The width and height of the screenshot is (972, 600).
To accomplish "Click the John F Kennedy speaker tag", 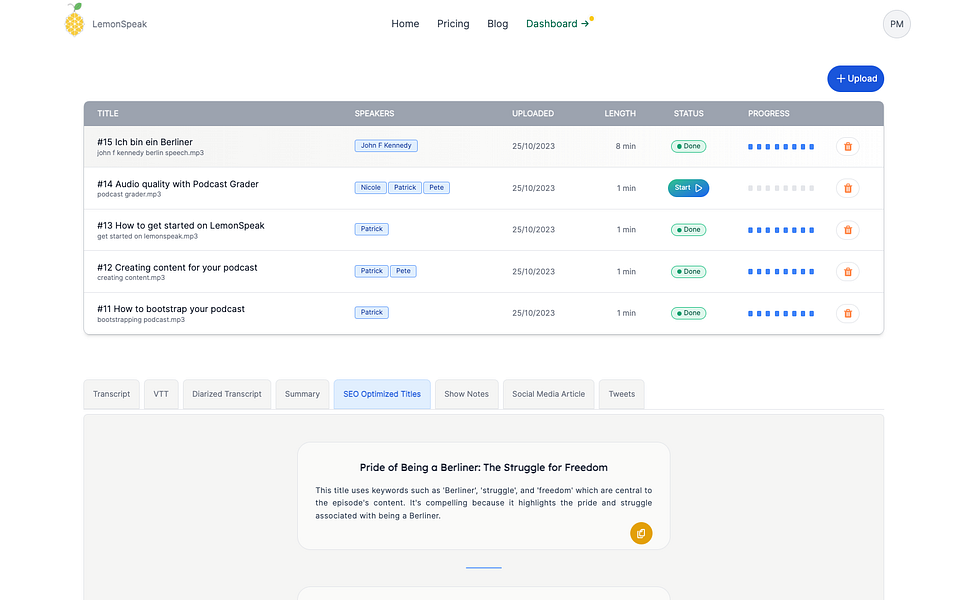I will pos(386,146).
